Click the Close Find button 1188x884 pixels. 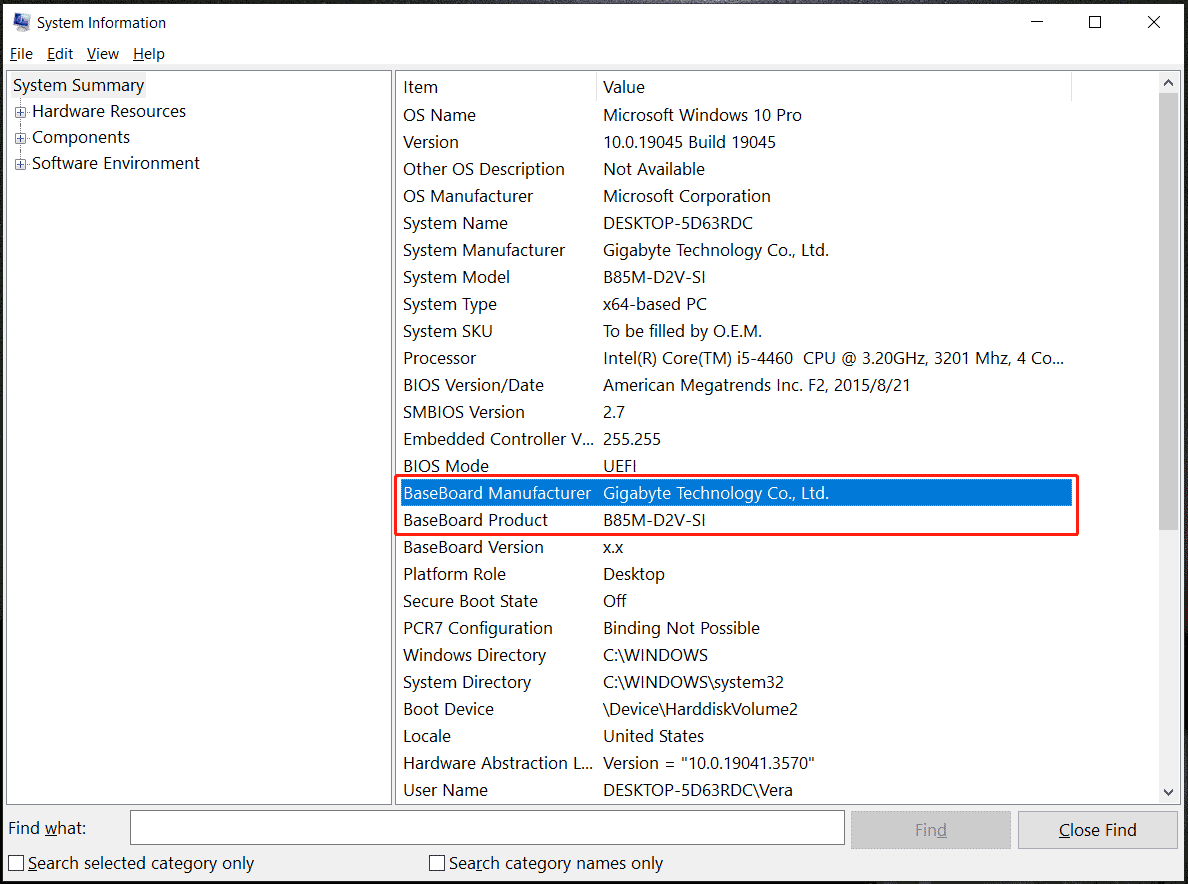(1097, 829)
